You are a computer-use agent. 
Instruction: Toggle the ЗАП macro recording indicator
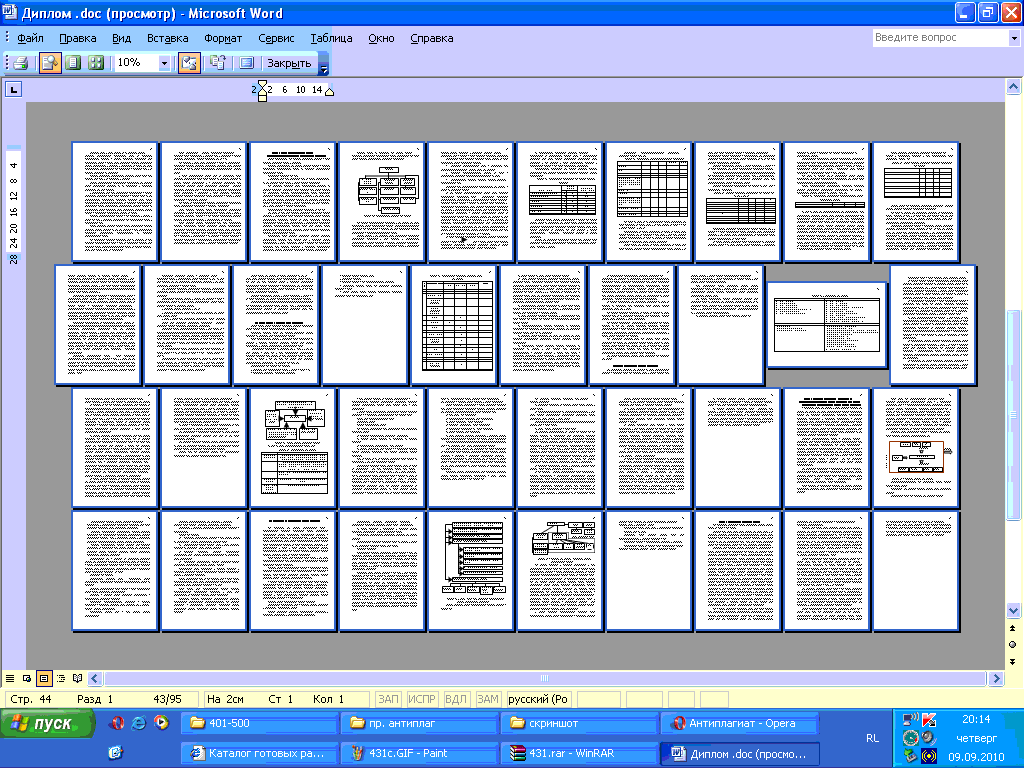point(388,699)
